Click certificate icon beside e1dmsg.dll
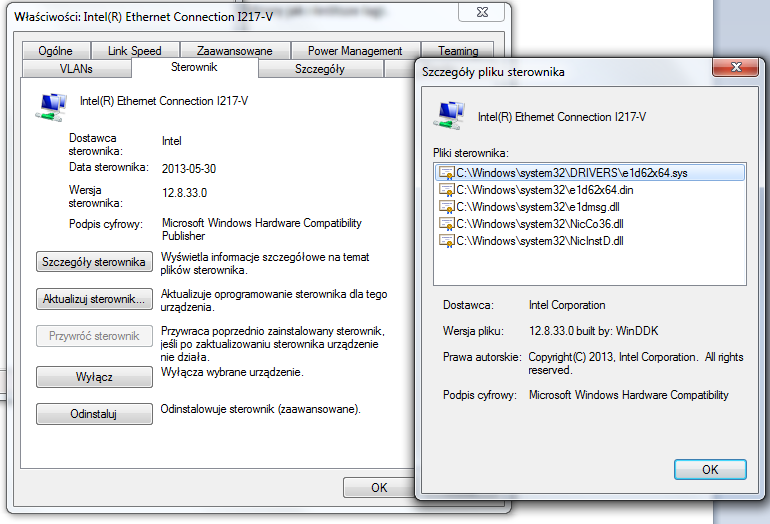The image size is (770, 524). point(446,207)
